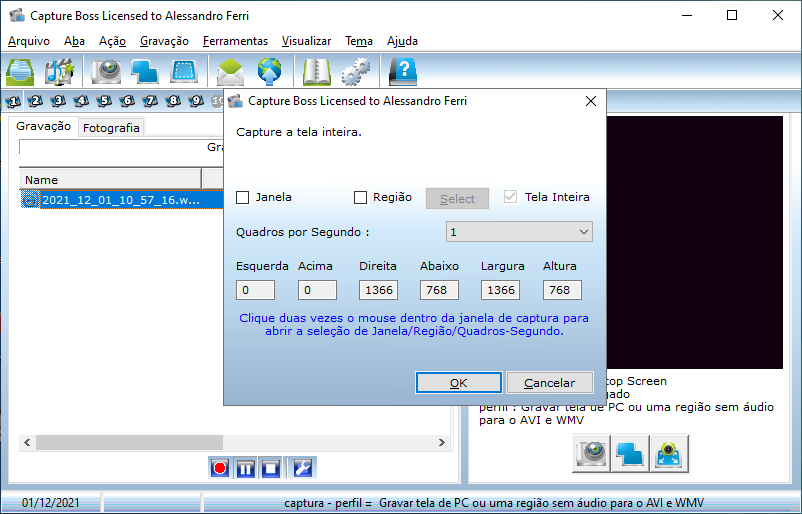The height and width of the screenshot is (514, 802).
Task: Click the Name column header
Action: 110,180
